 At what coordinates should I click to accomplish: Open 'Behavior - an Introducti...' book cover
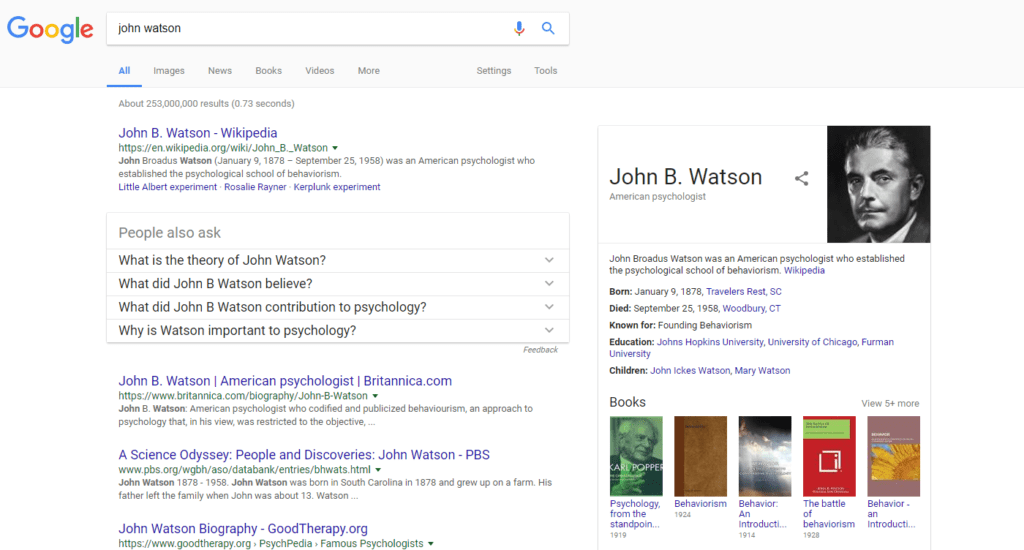point(893,456)
